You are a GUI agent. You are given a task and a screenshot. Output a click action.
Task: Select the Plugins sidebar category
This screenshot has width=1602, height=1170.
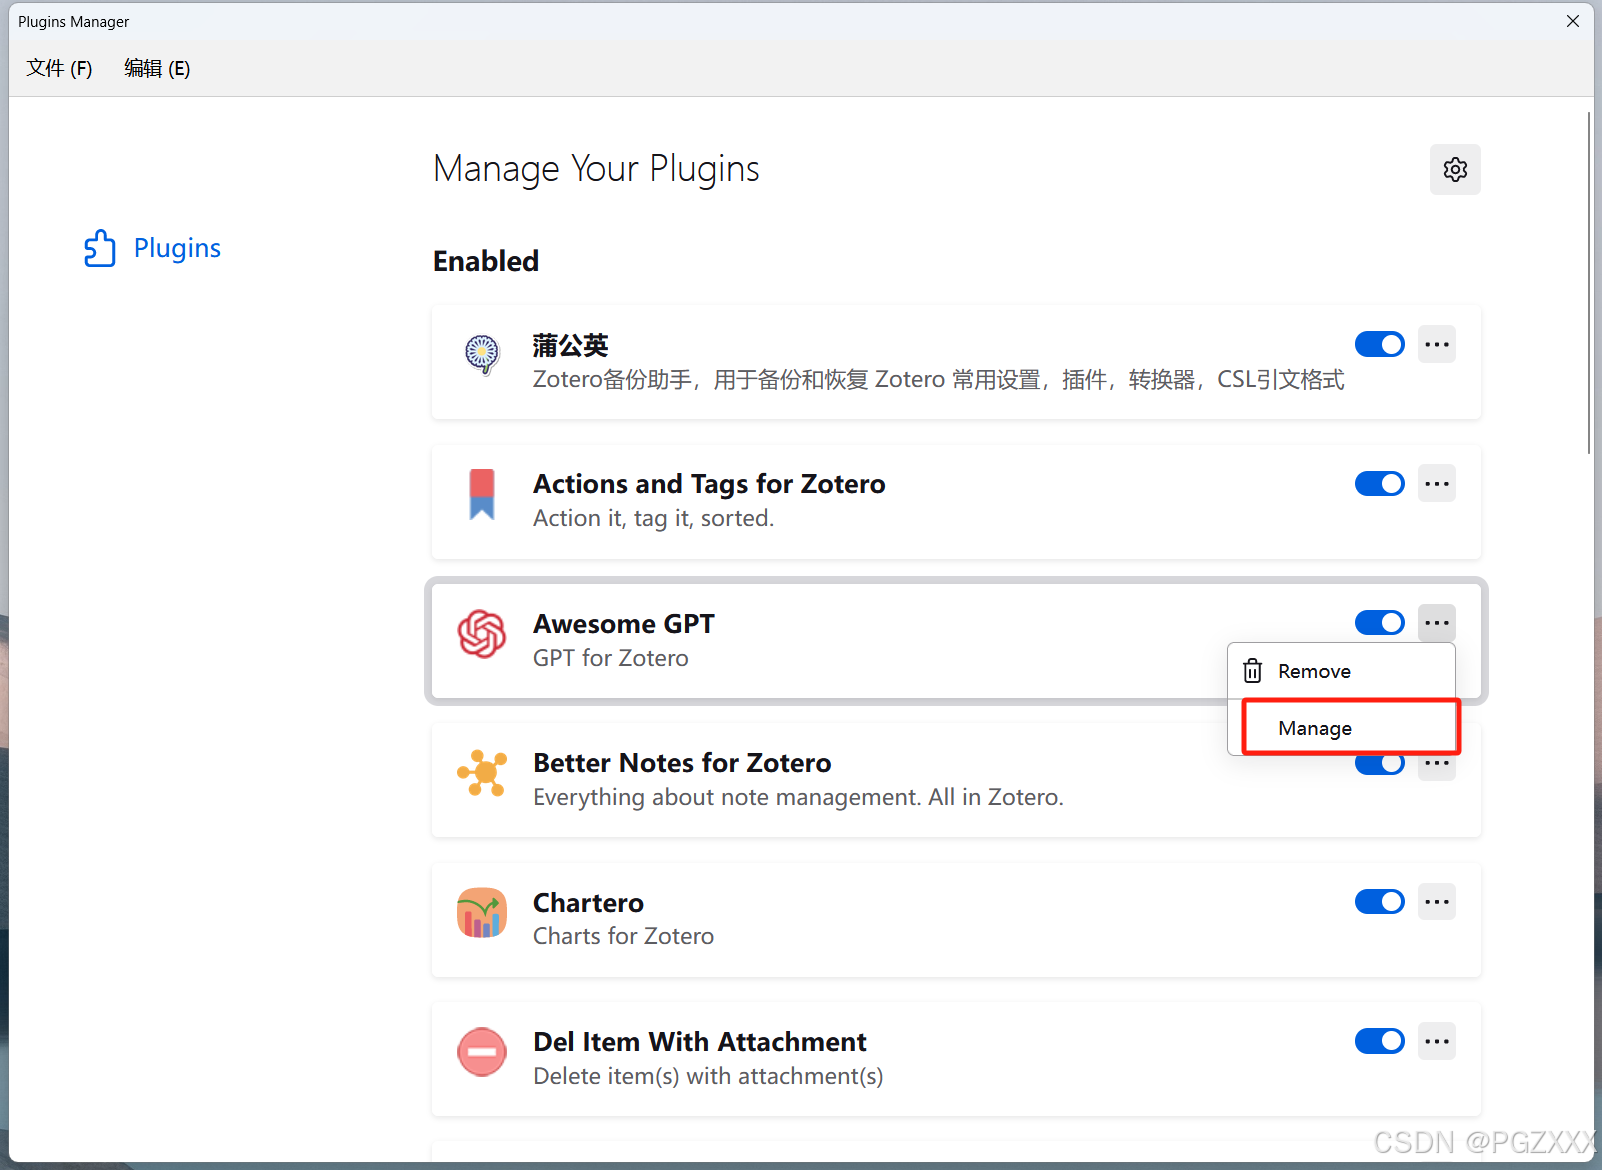152,248
